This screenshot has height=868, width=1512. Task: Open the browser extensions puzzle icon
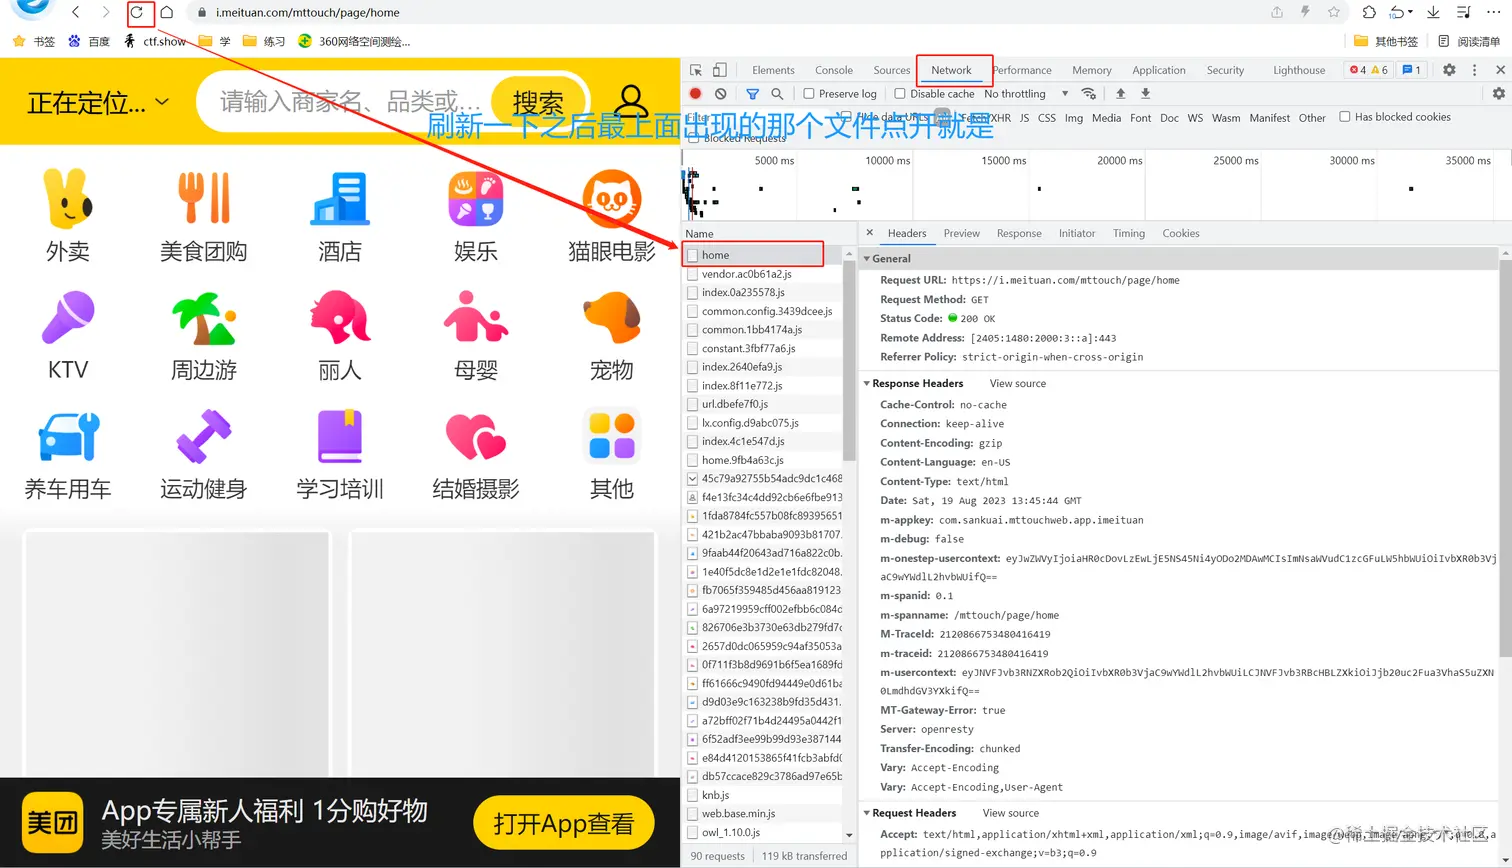coord(1369,12)
